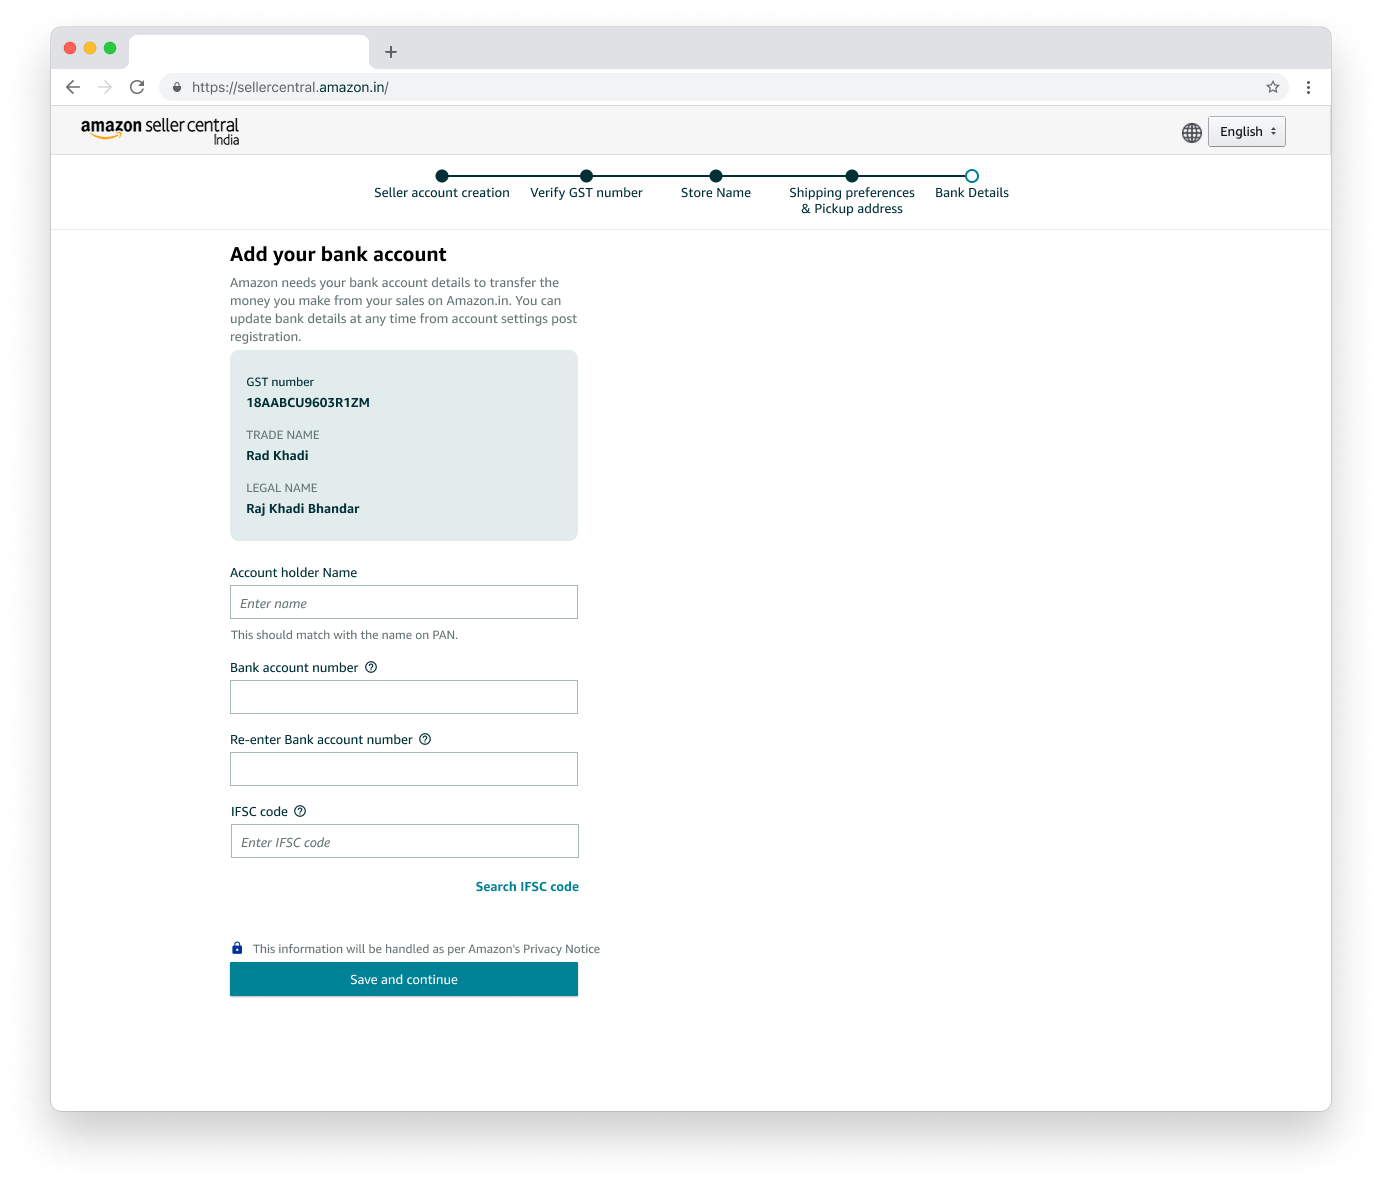
Task: Click Save and continue button
Action: (404, 979)
